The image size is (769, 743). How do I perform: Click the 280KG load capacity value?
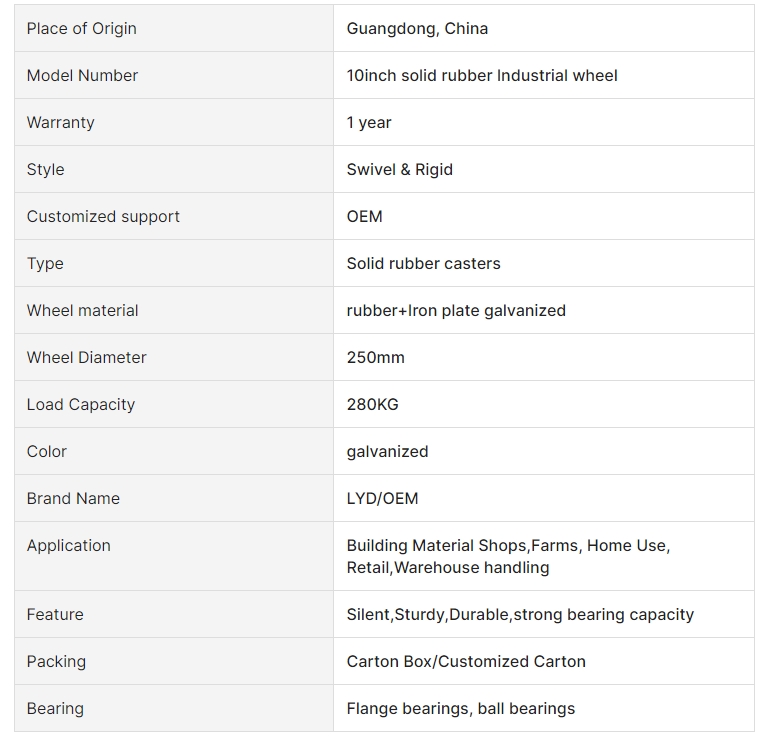[372, 405]
